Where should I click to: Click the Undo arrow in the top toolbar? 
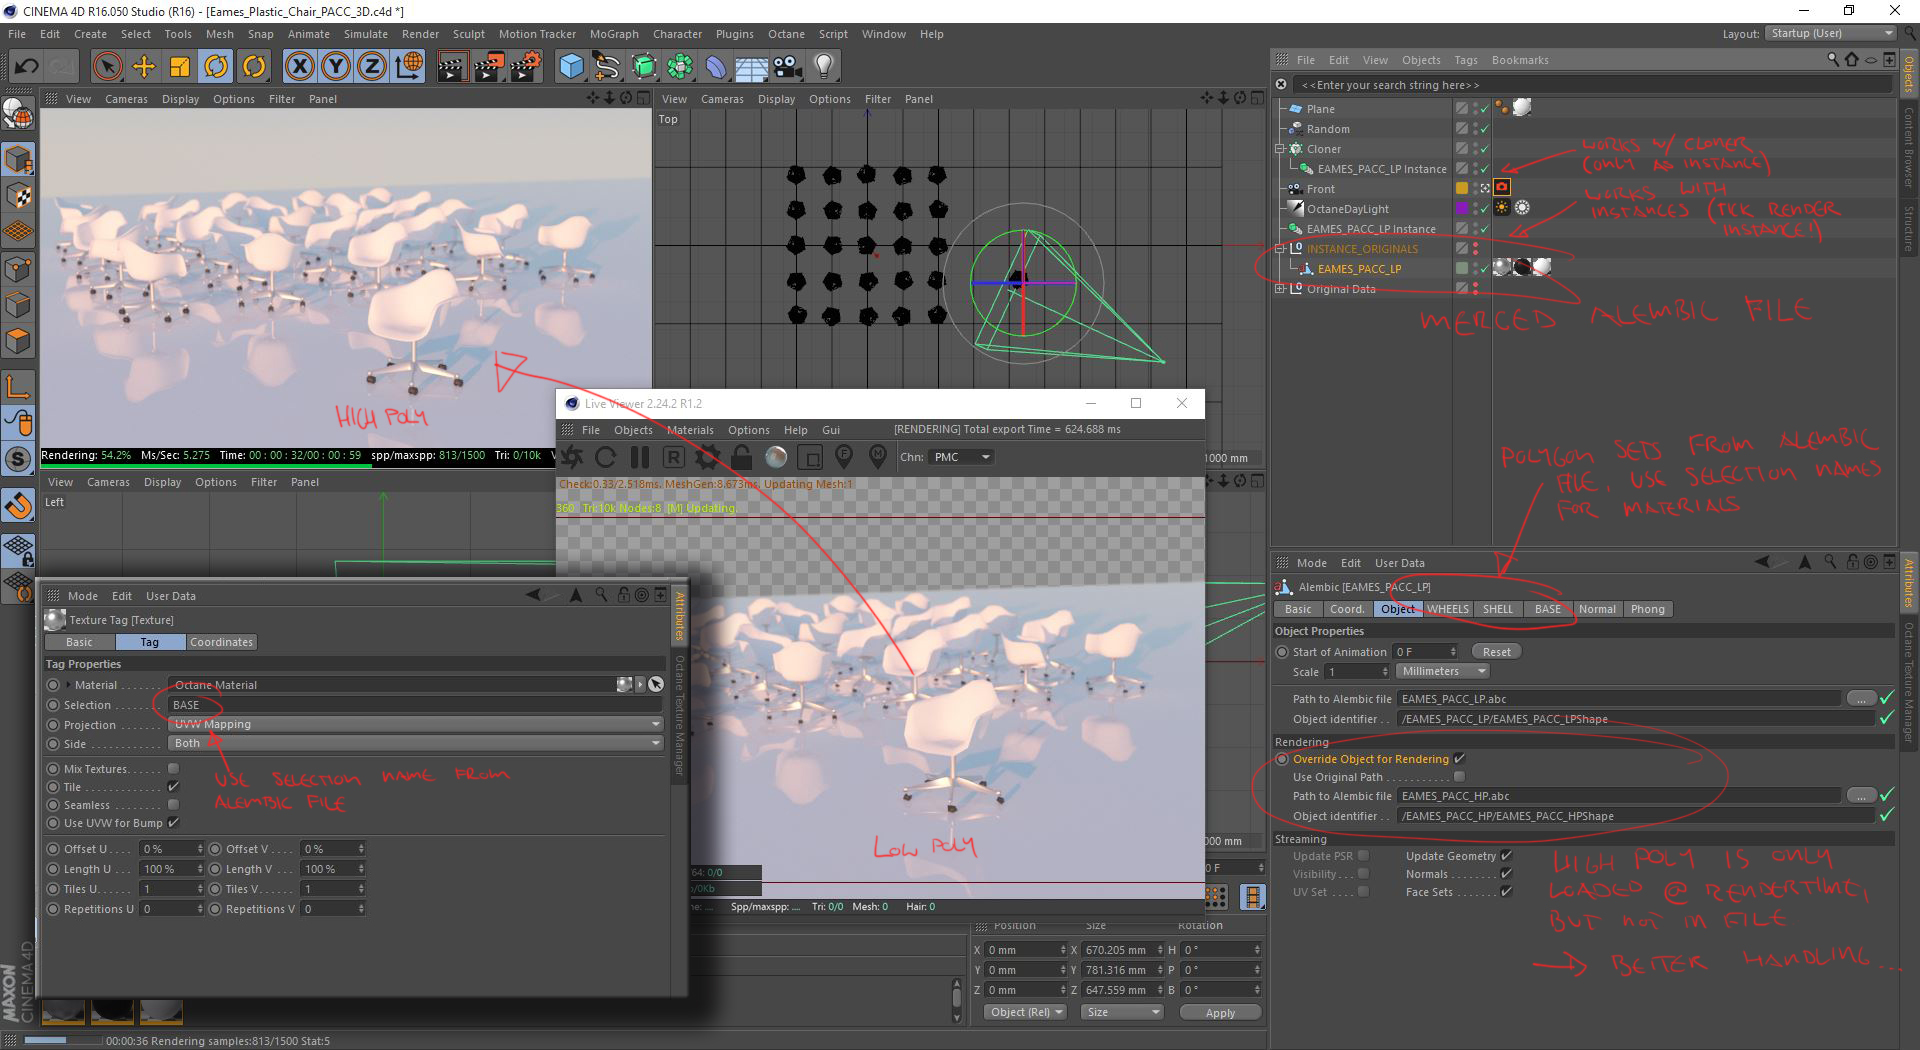(x=25, y=67)
